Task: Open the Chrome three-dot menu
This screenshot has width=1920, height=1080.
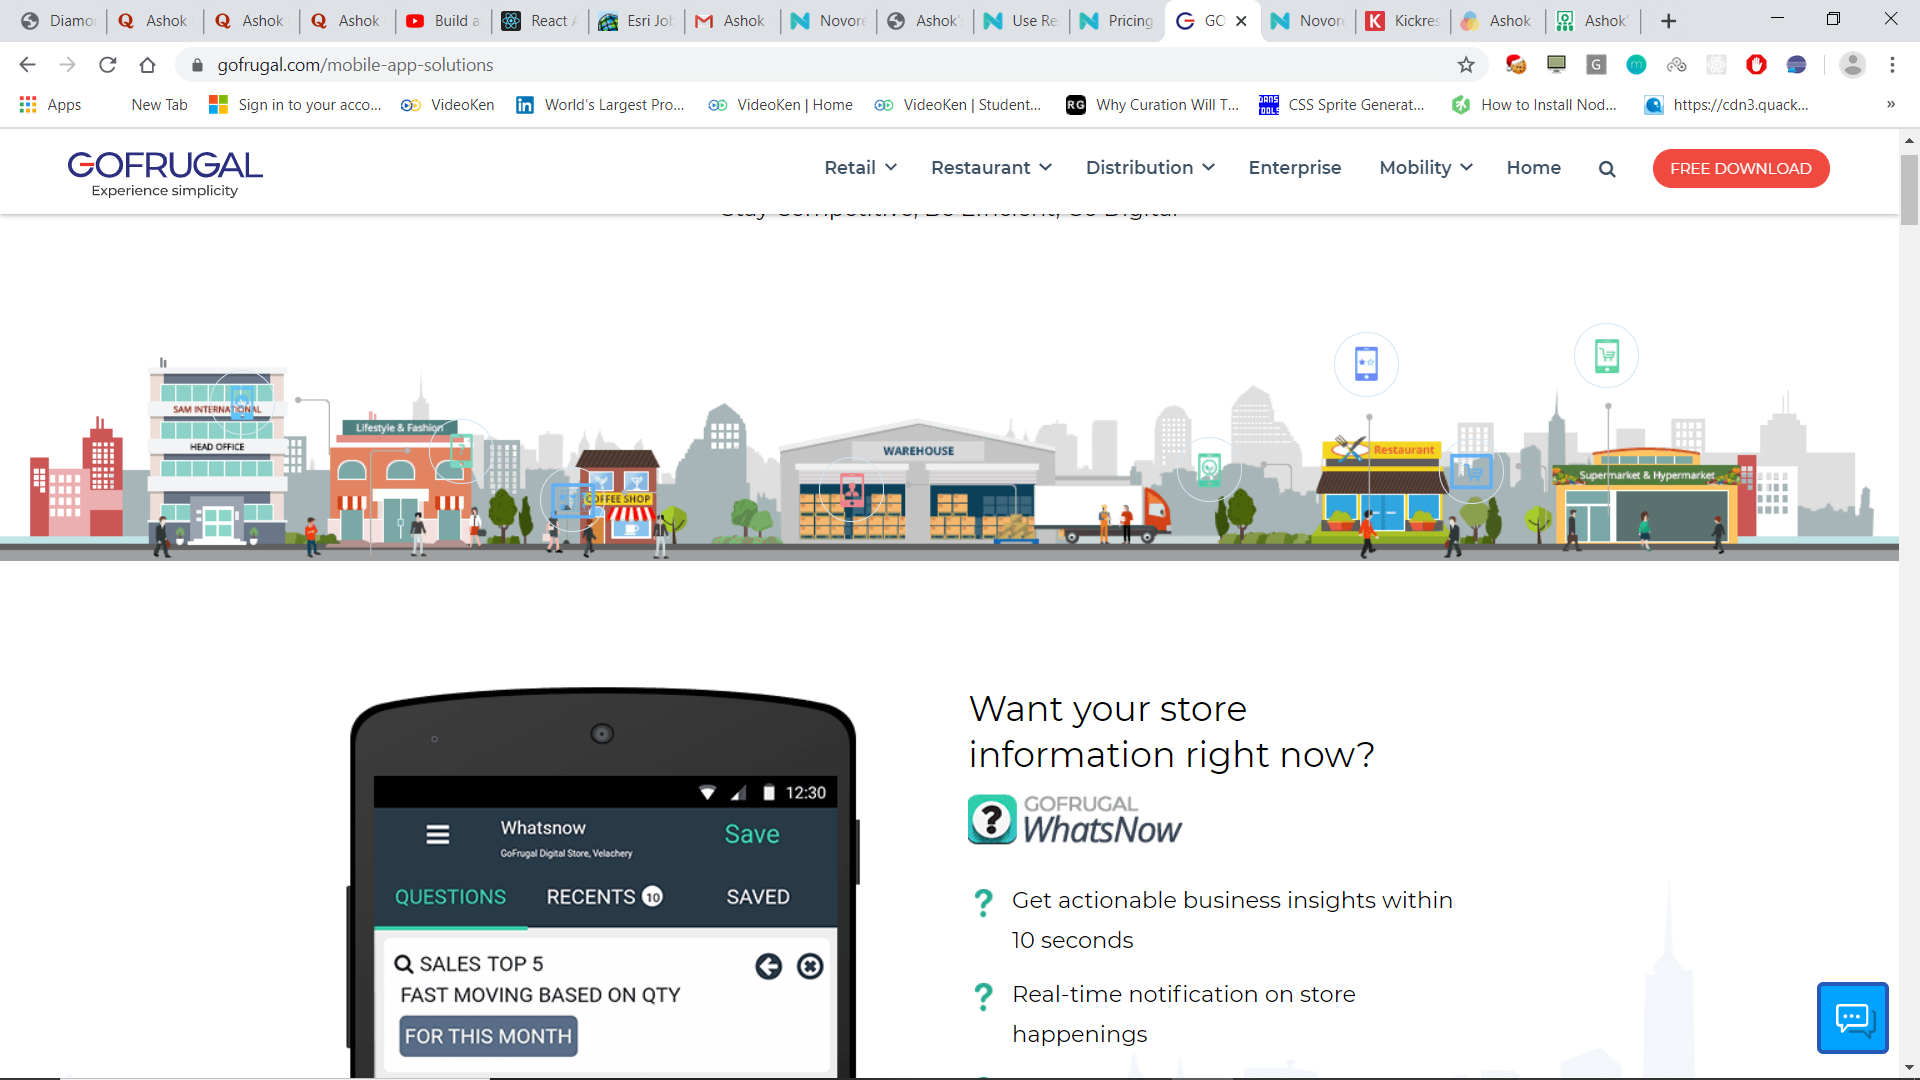Action: 1892,65
